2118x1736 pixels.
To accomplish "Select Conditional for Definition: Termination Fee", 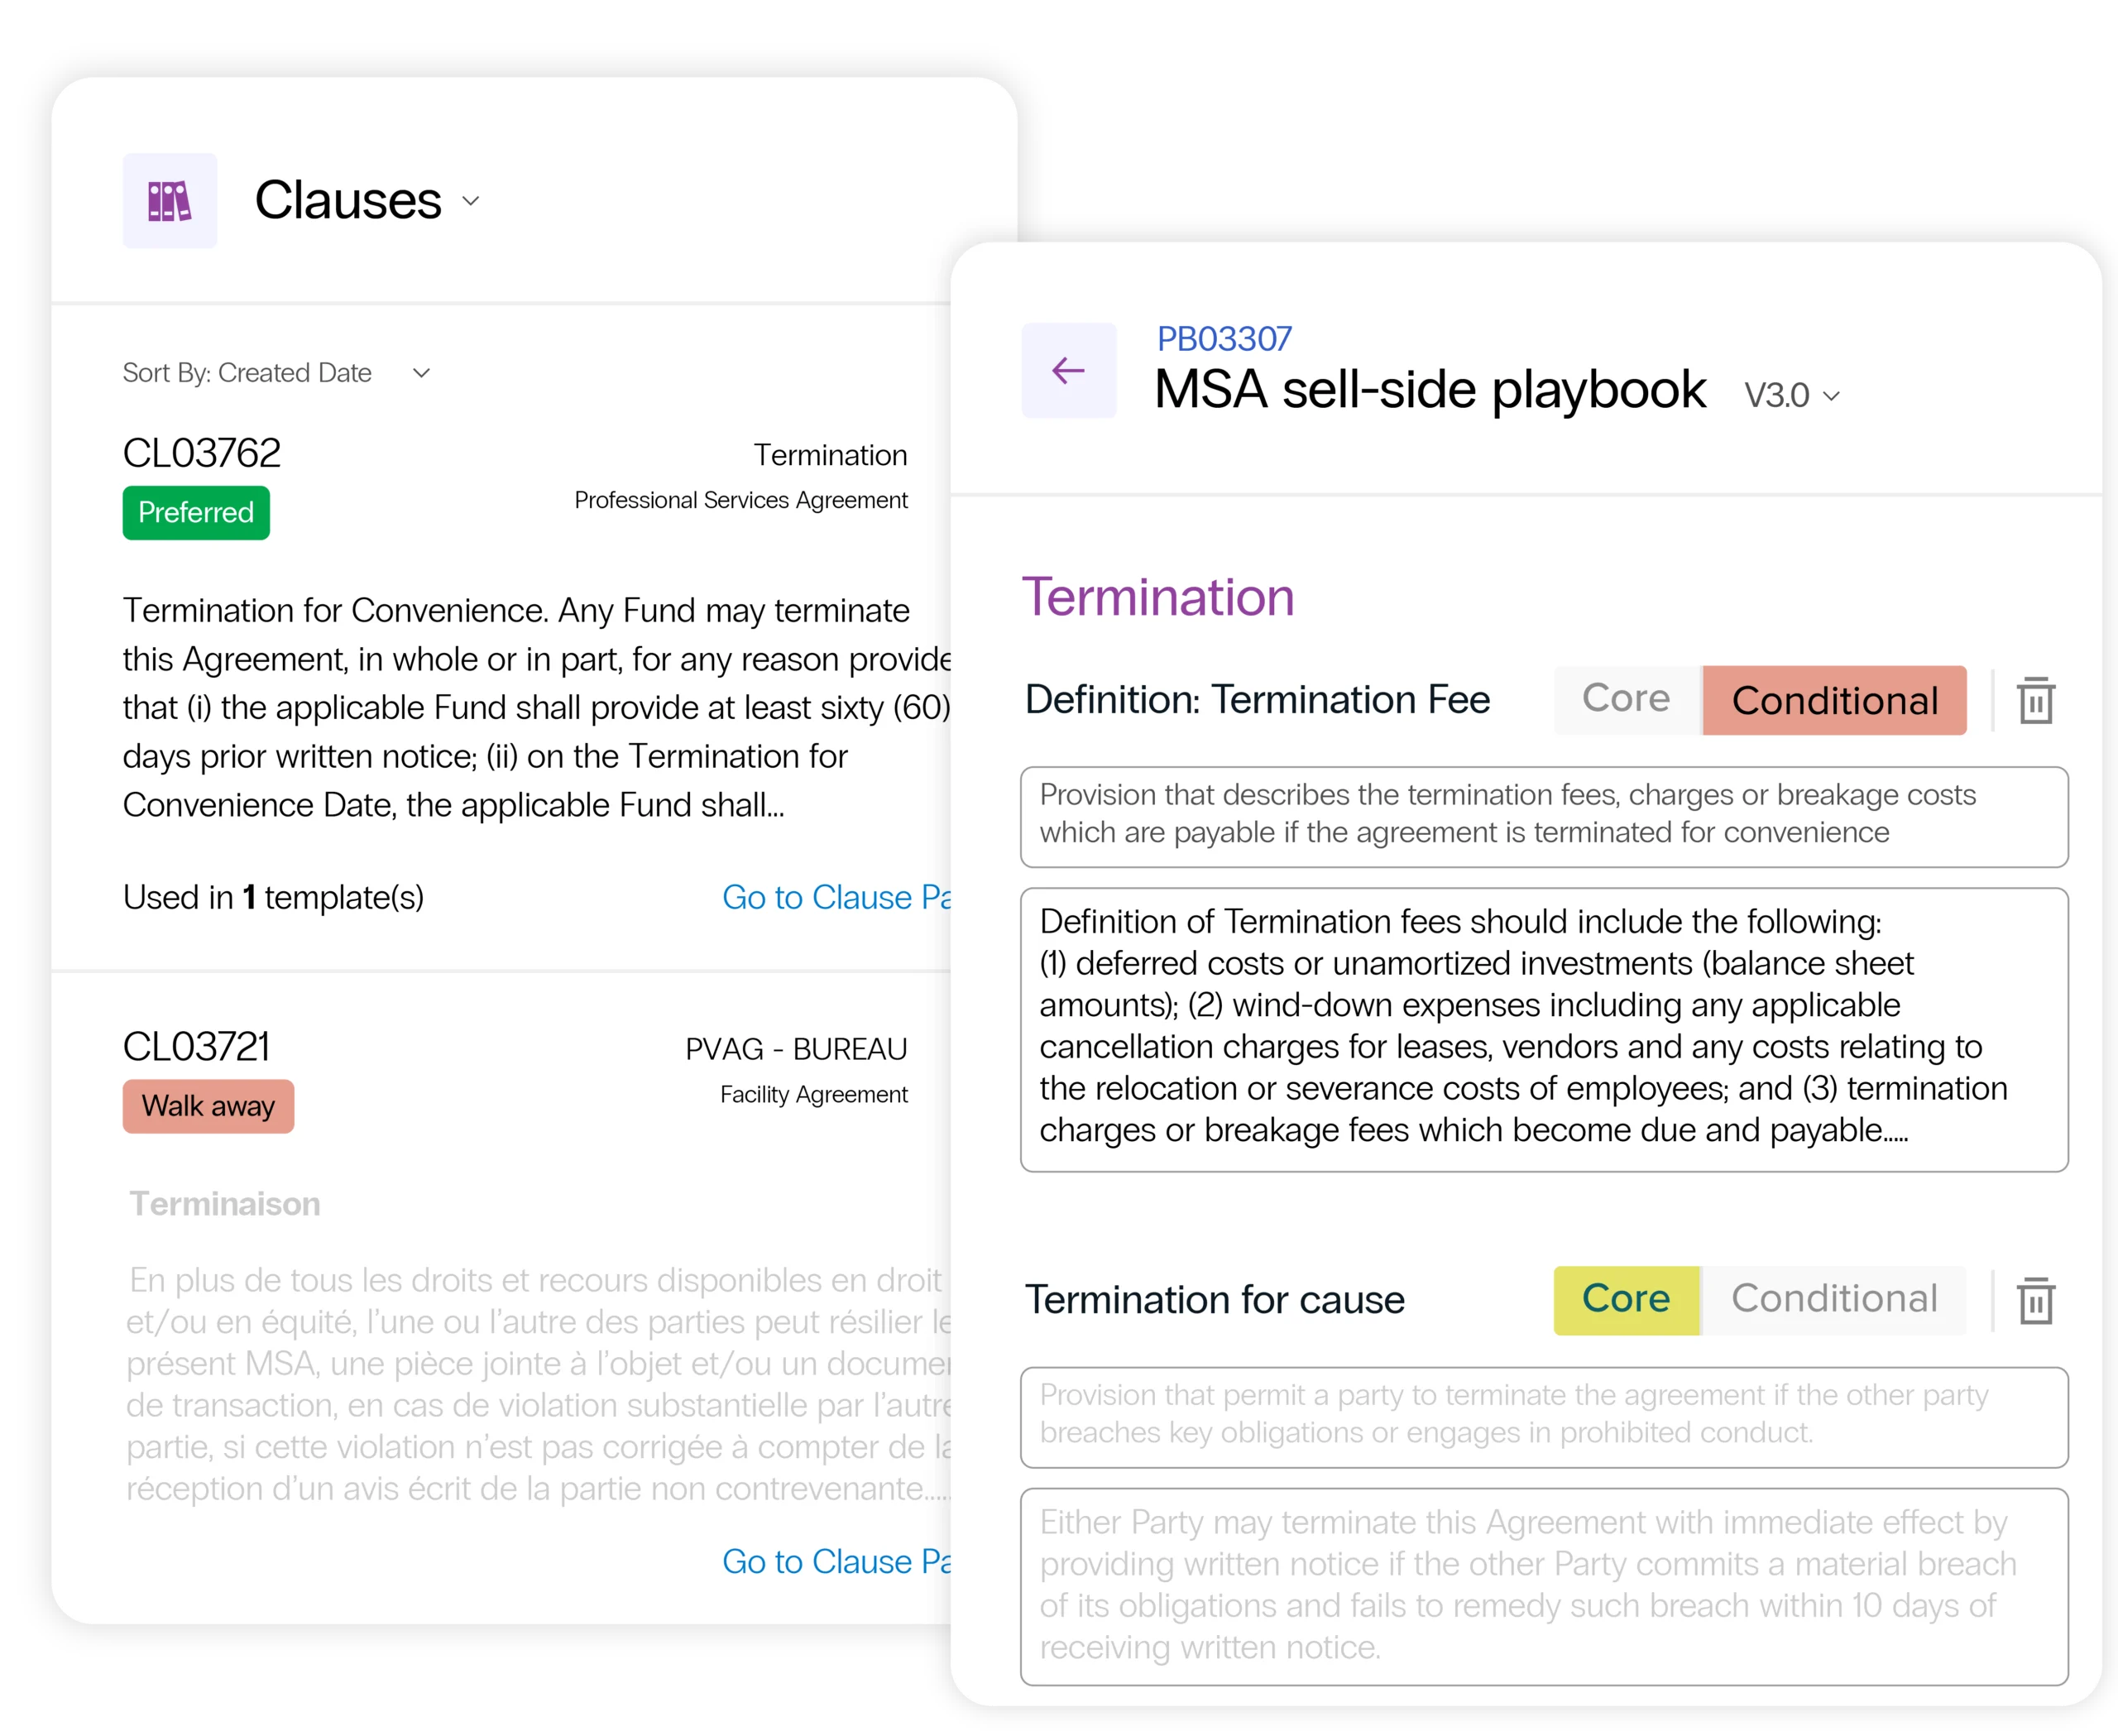I will click(x=1834, y=700).
